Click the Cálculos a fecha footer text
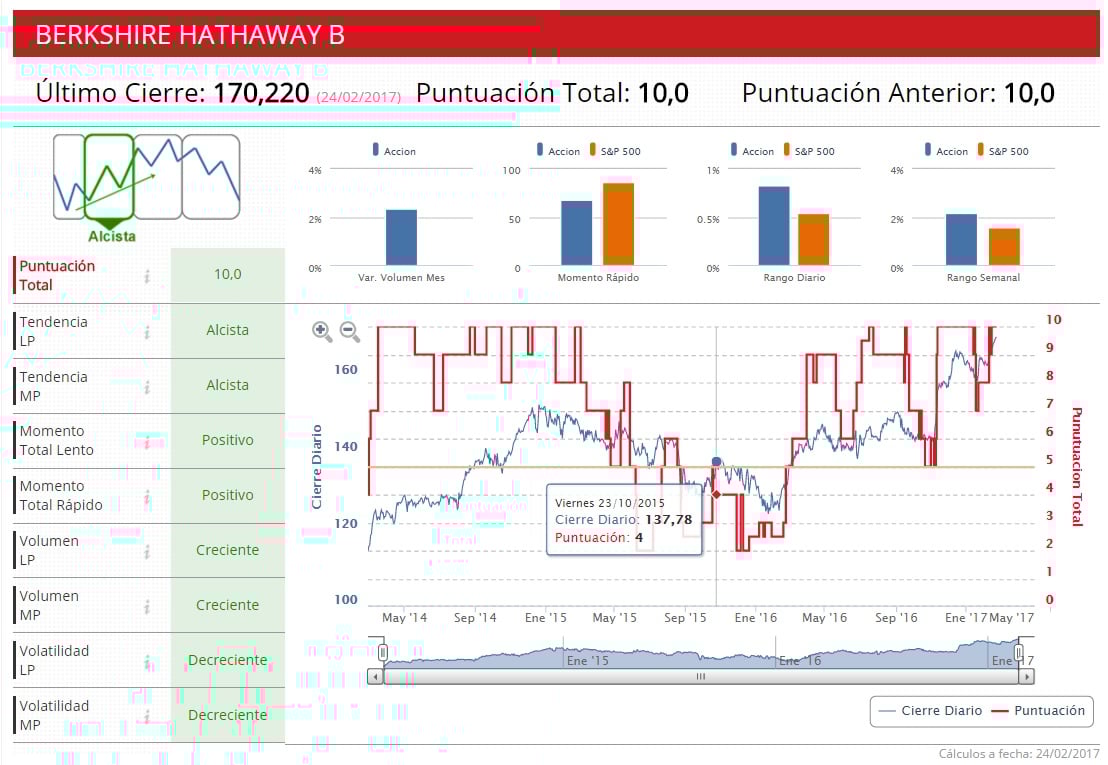 tap(1019, 754)
